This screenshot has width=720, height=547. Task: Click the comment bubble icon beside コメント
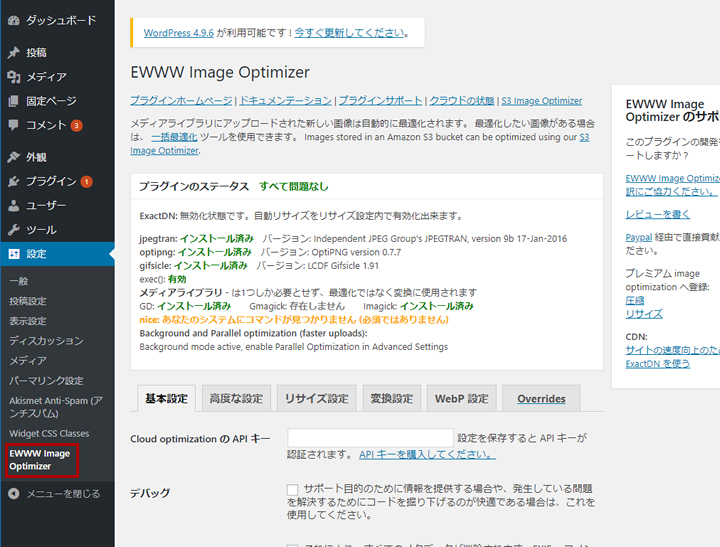(x=14, y=125)
